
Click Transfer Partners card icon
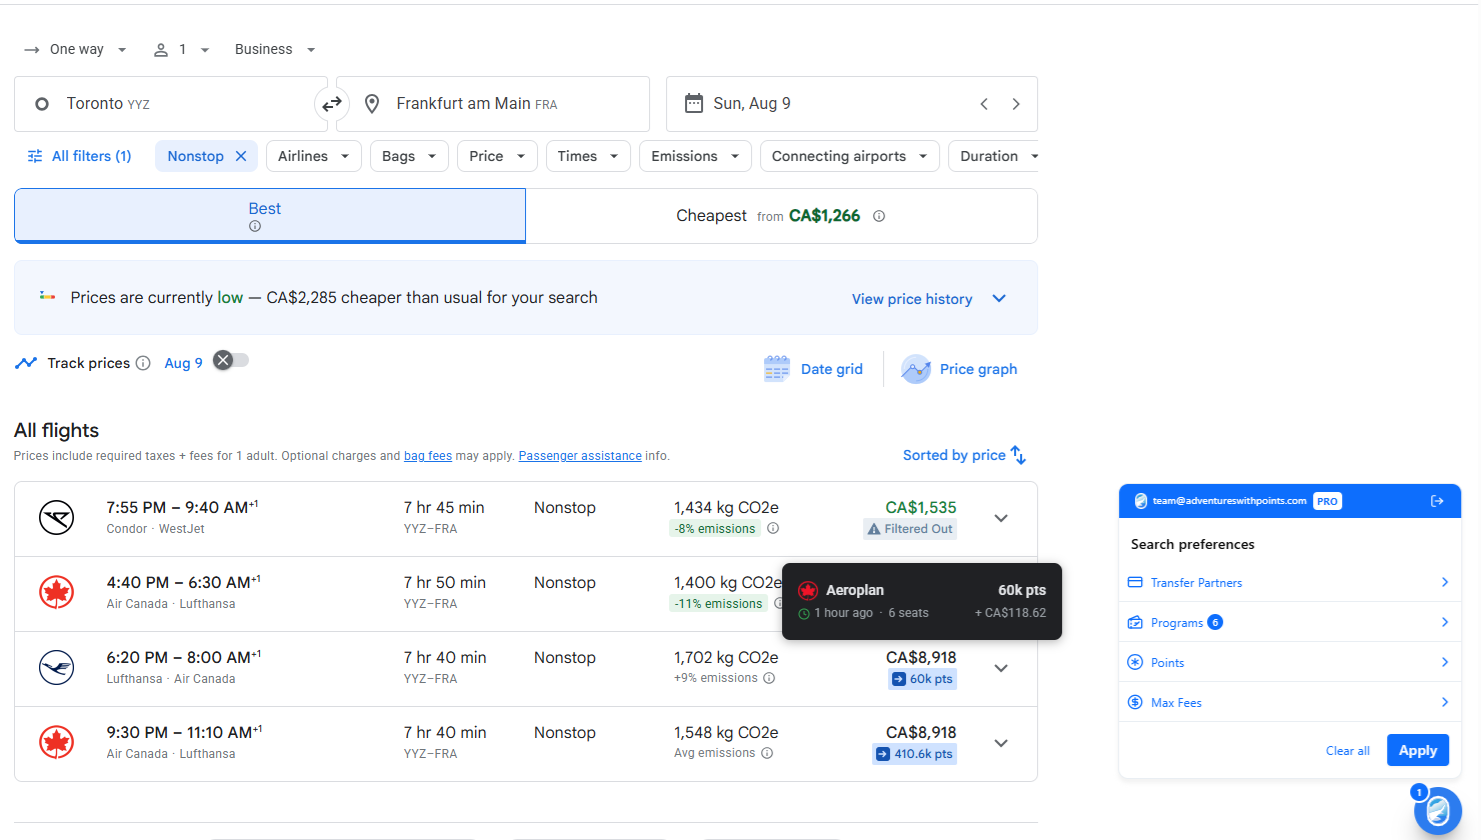coord(1135,582)
